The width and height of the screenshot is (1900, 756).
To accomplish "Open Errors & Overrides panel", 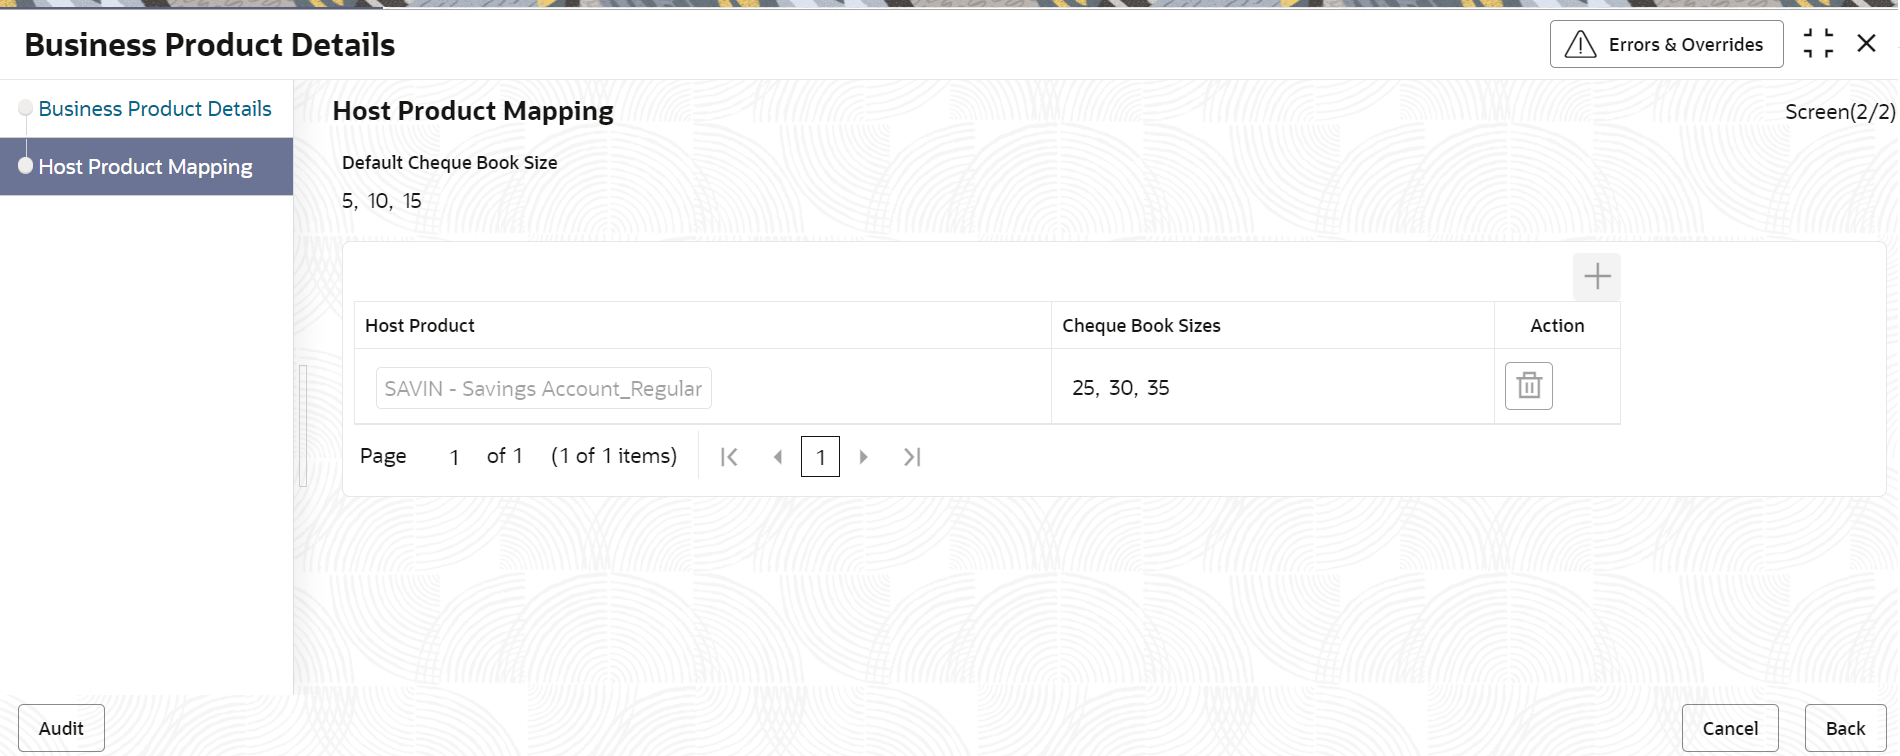I will pos(1666,44).
